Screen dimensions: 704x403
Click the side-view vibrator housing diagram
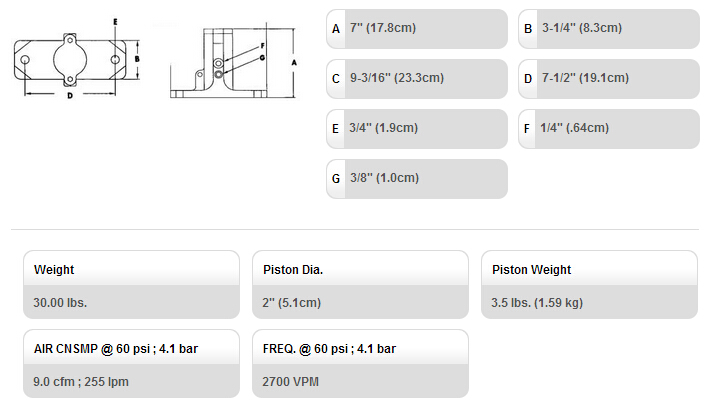233,62
